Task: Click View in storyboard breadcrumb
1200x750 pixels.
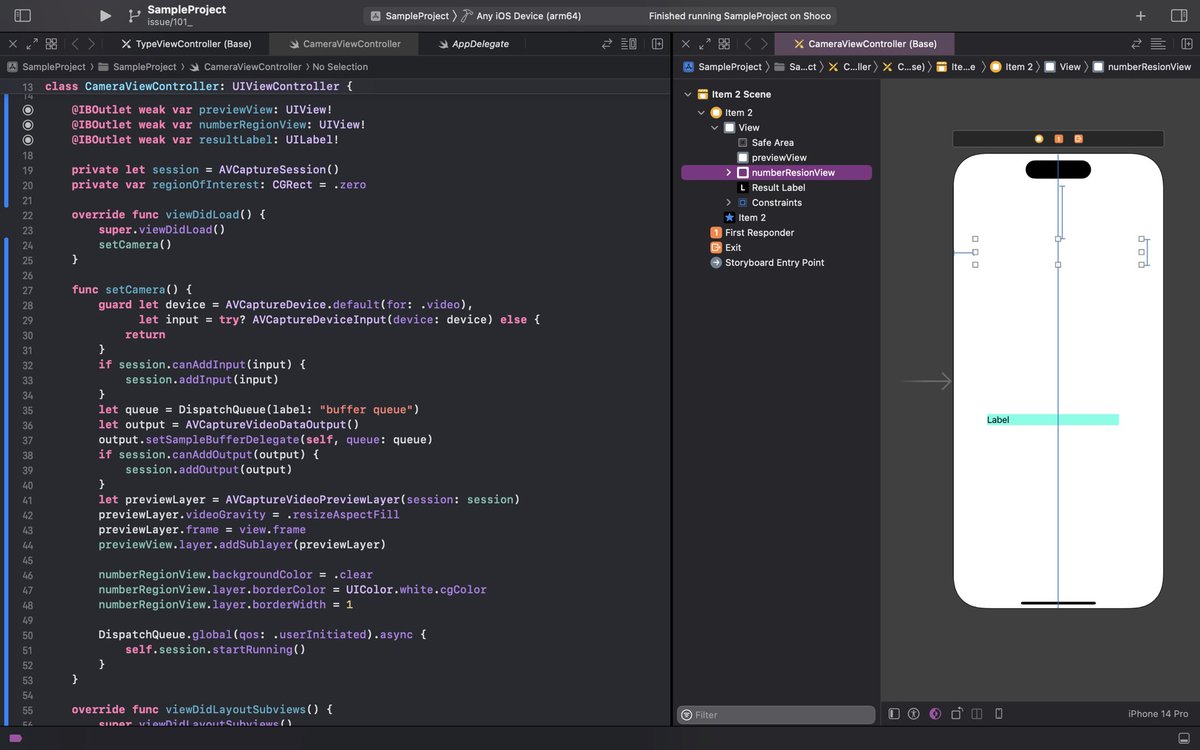Action: tap(1062, 67)
